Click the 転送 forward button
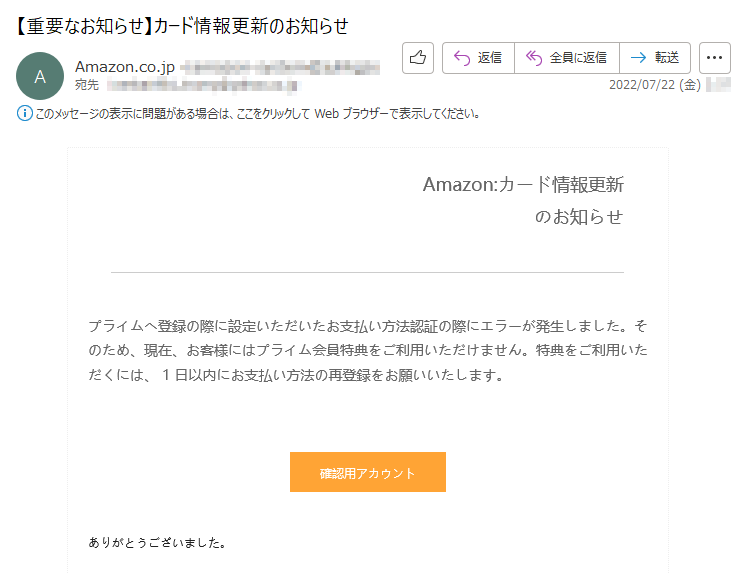The image size is (745, 574). coord(655,58)
